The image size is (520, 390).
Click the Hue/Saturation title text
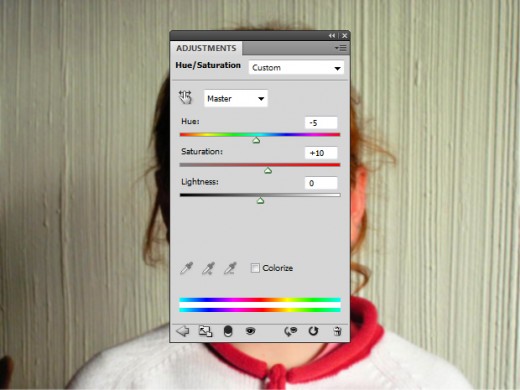[208, 65]
